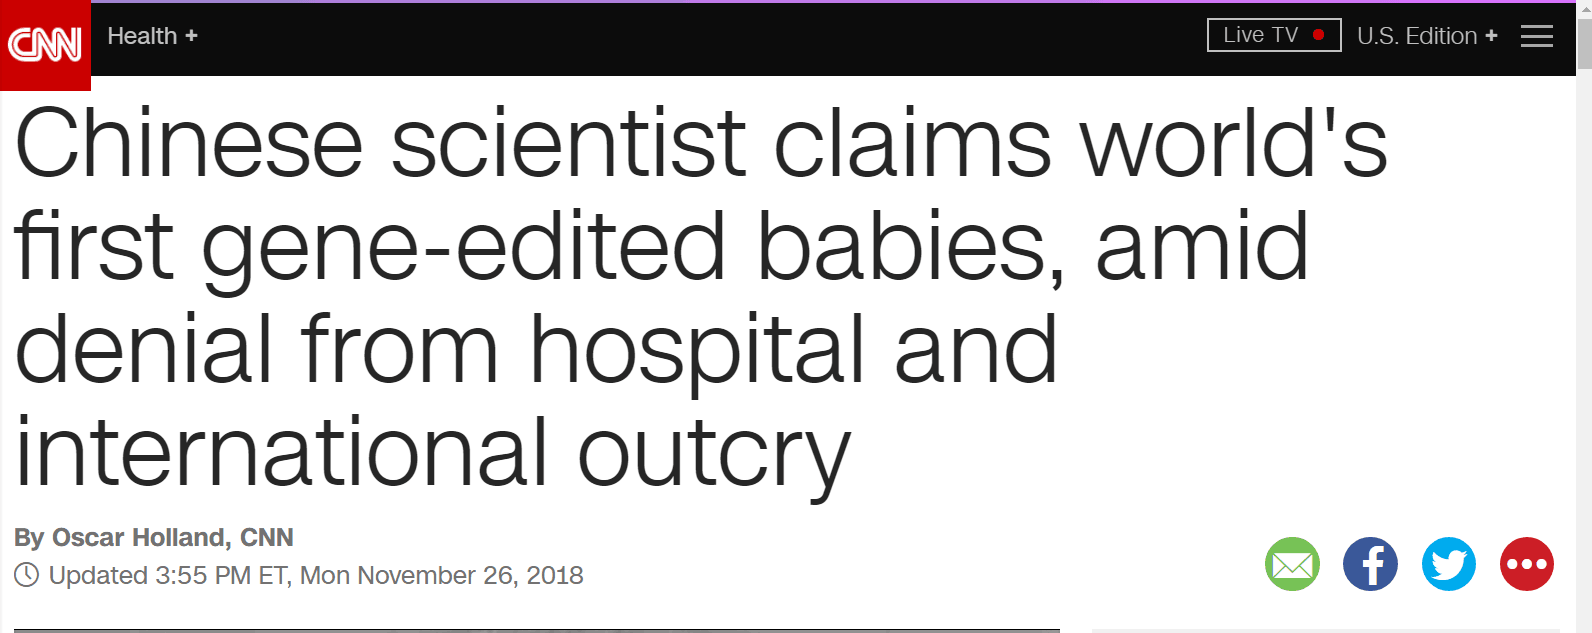Click the red live indicator dot
Screen dimensions: 1592x633
pos(1319,35)
